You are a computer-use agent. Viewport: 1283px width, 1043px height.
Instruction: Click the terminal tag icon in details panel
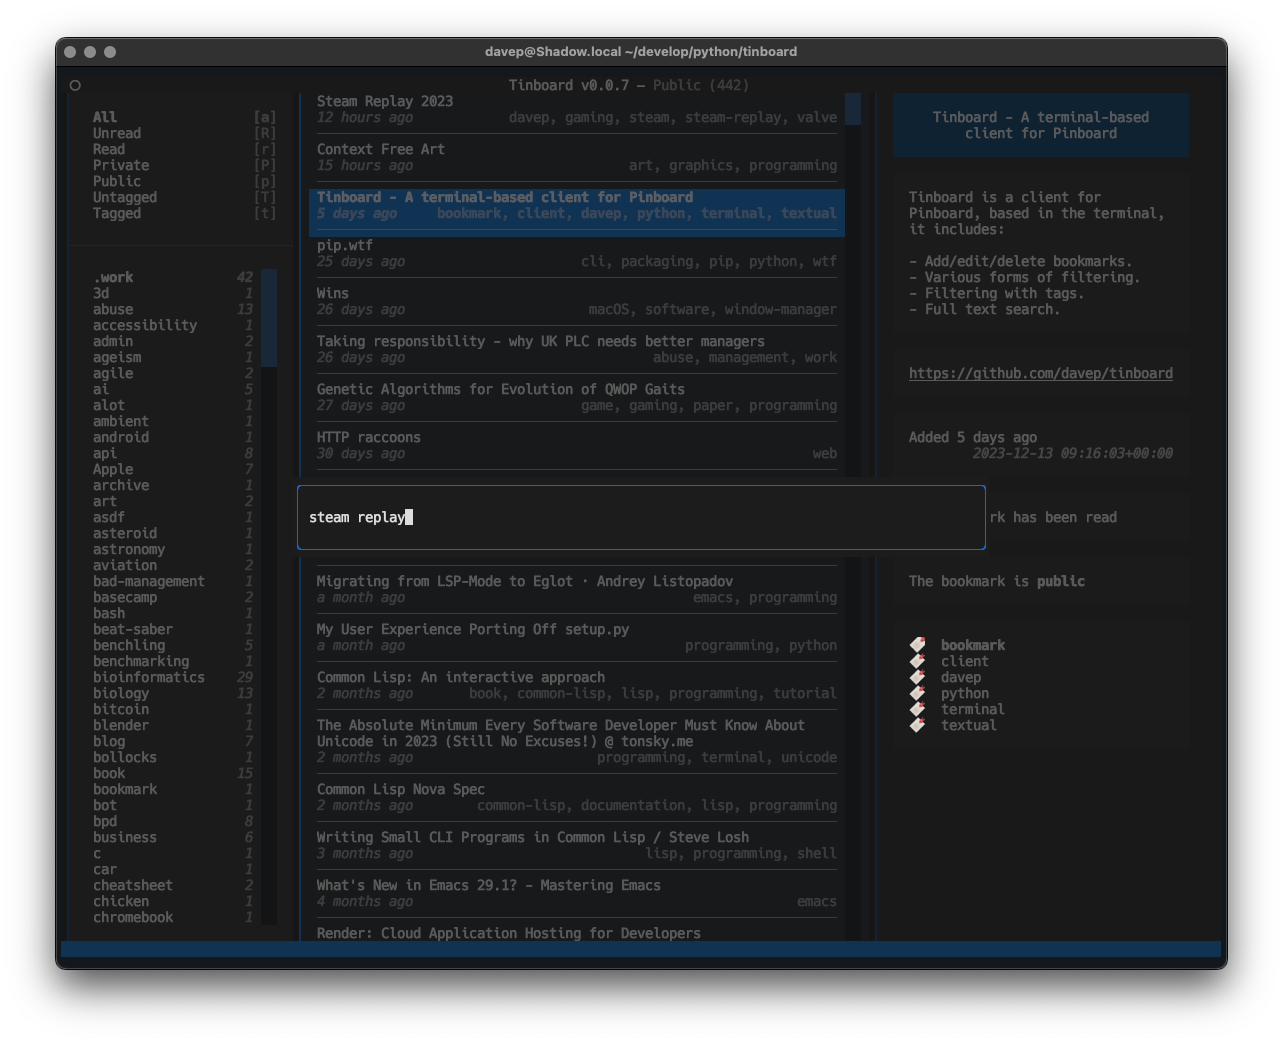[917, 709]
